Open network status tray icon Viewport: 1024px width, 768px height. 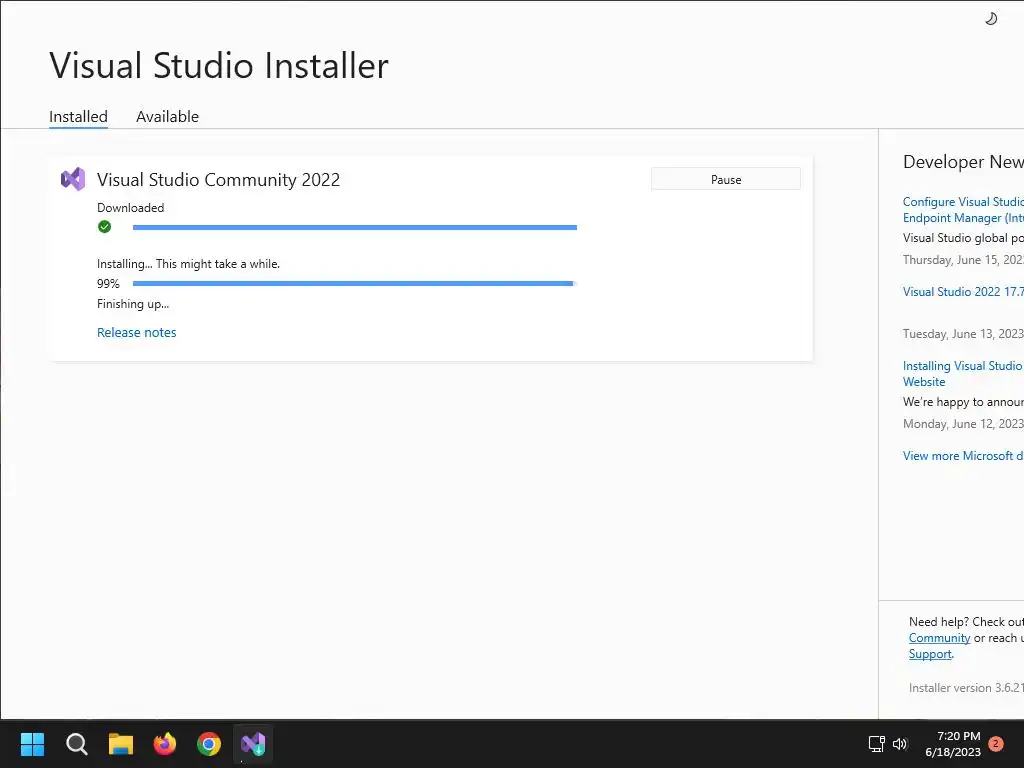click(876, 744)
